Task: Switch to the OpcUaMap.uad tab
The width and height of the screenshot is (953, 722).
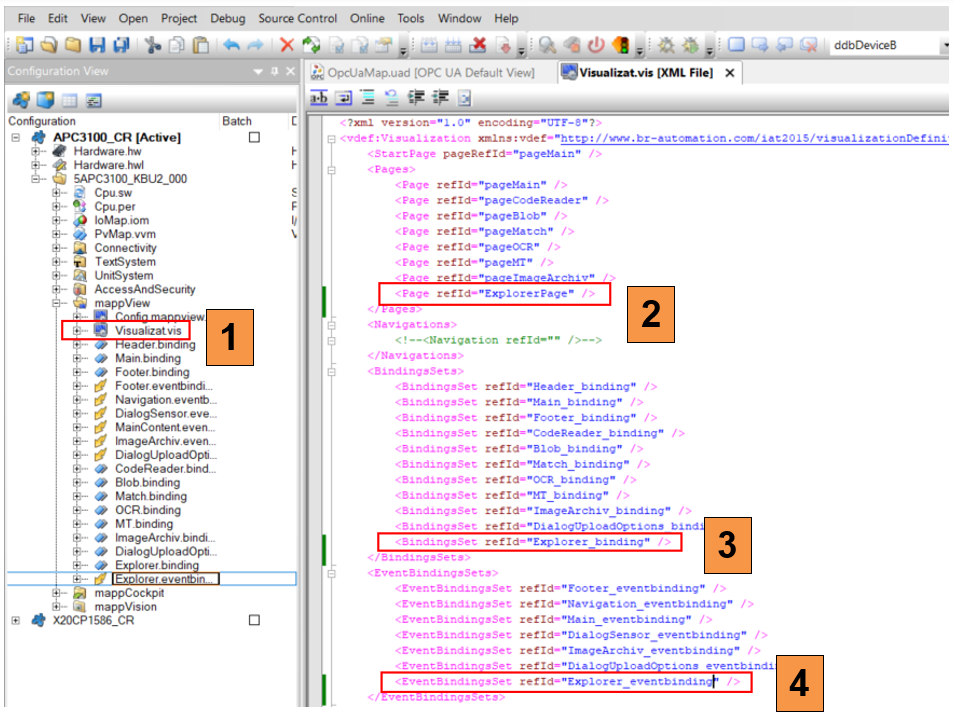Action: (x=419, y=73)
